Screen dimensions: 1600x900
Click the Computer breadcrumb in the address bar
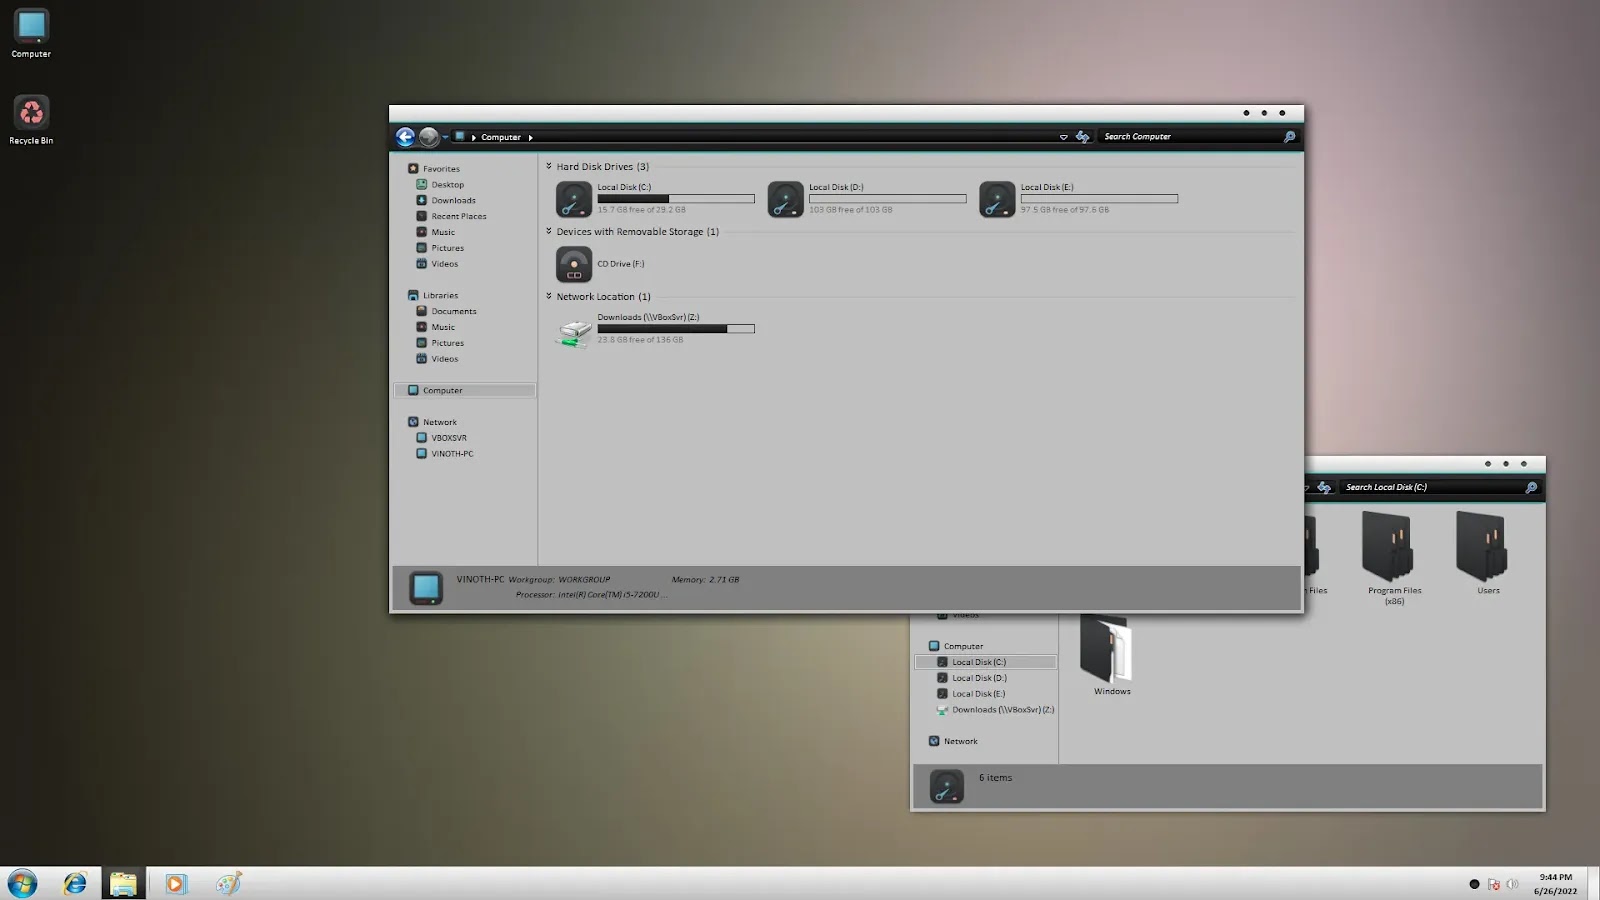pos(501,137)
